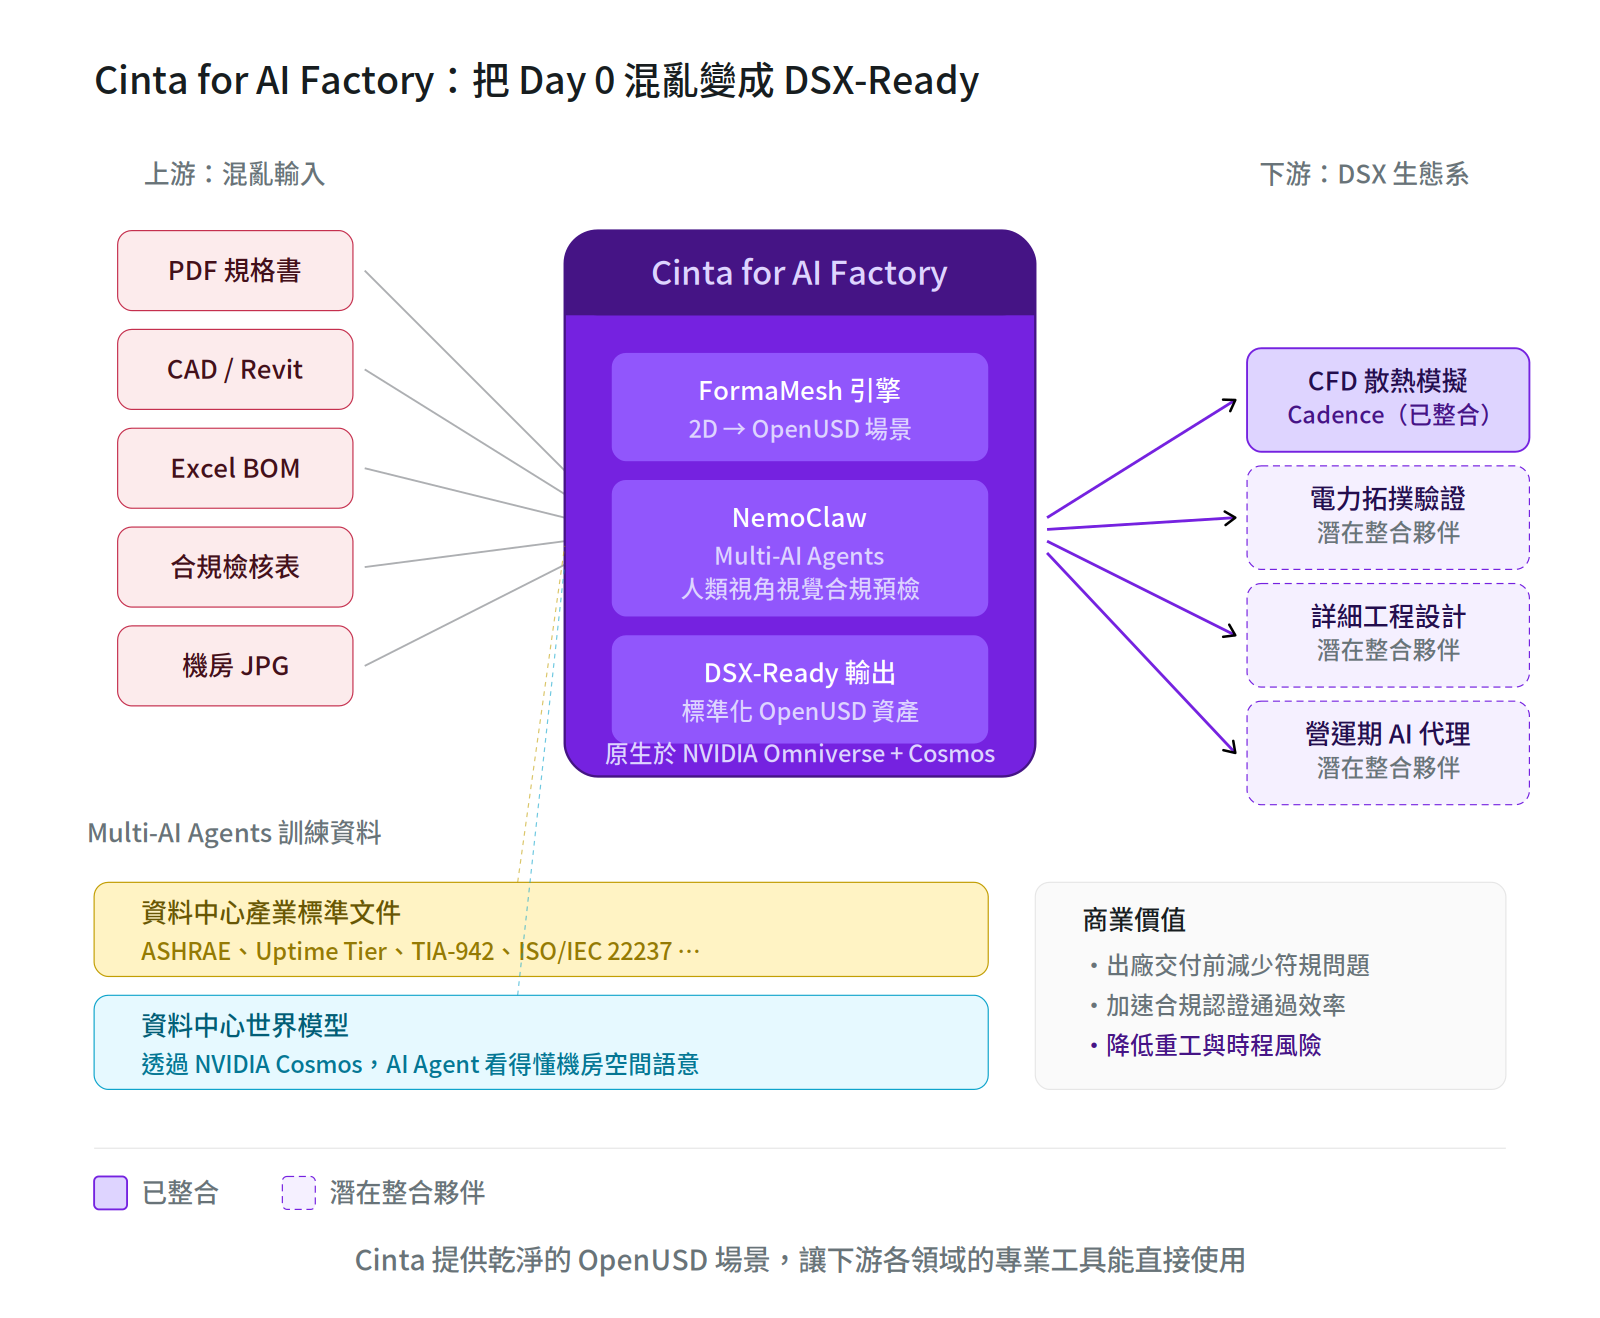The image size is (1600, 1318).
Task: Click the Excel BOM box
Action: click(x=235, y=468)
